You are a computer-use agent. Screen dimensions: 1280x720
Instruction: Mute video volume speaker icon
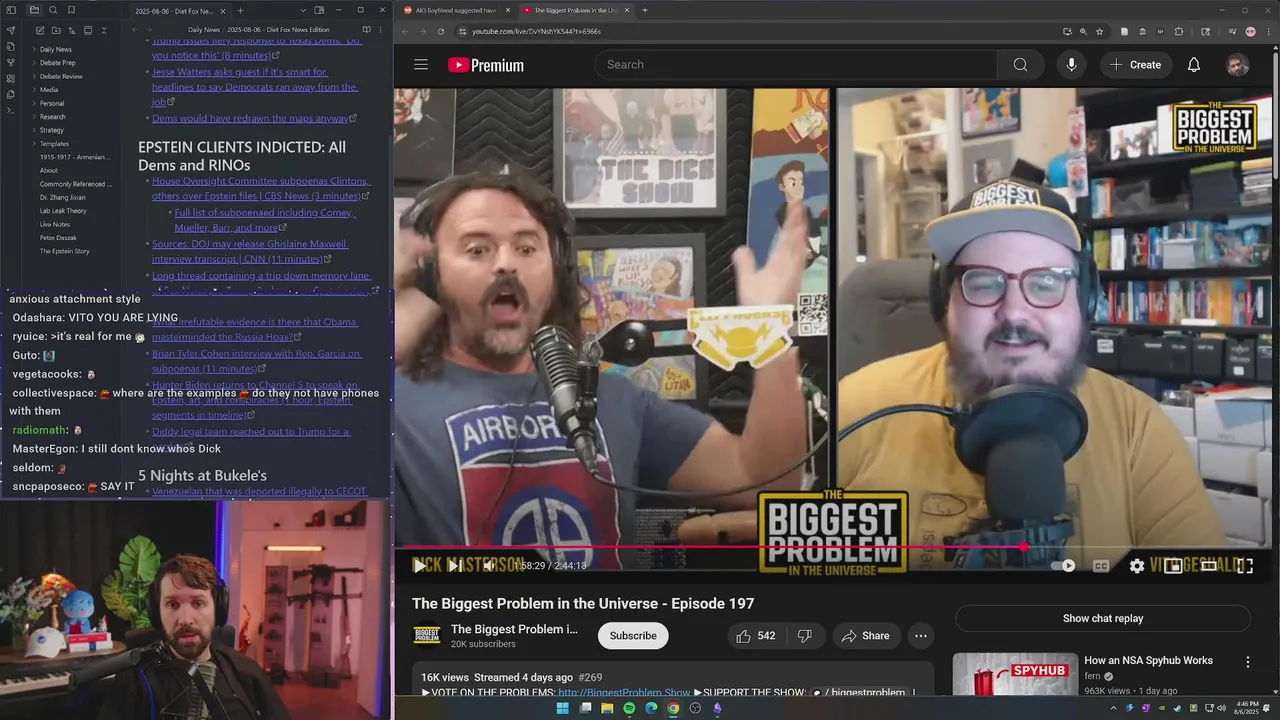coord(488,566)
